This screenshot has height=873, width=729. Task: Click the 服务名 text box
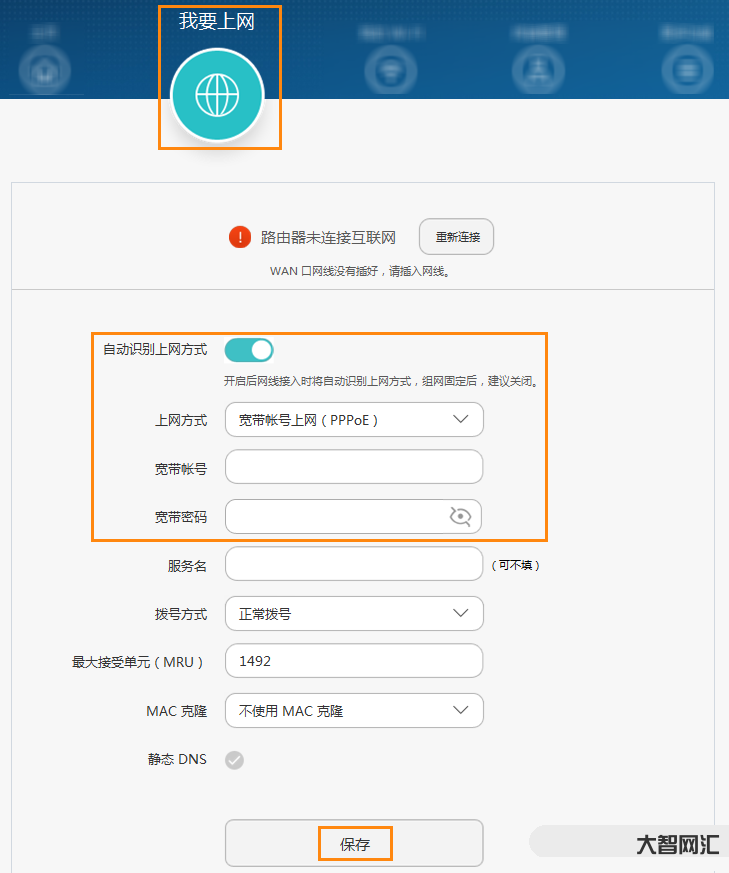tap(354, 565)
